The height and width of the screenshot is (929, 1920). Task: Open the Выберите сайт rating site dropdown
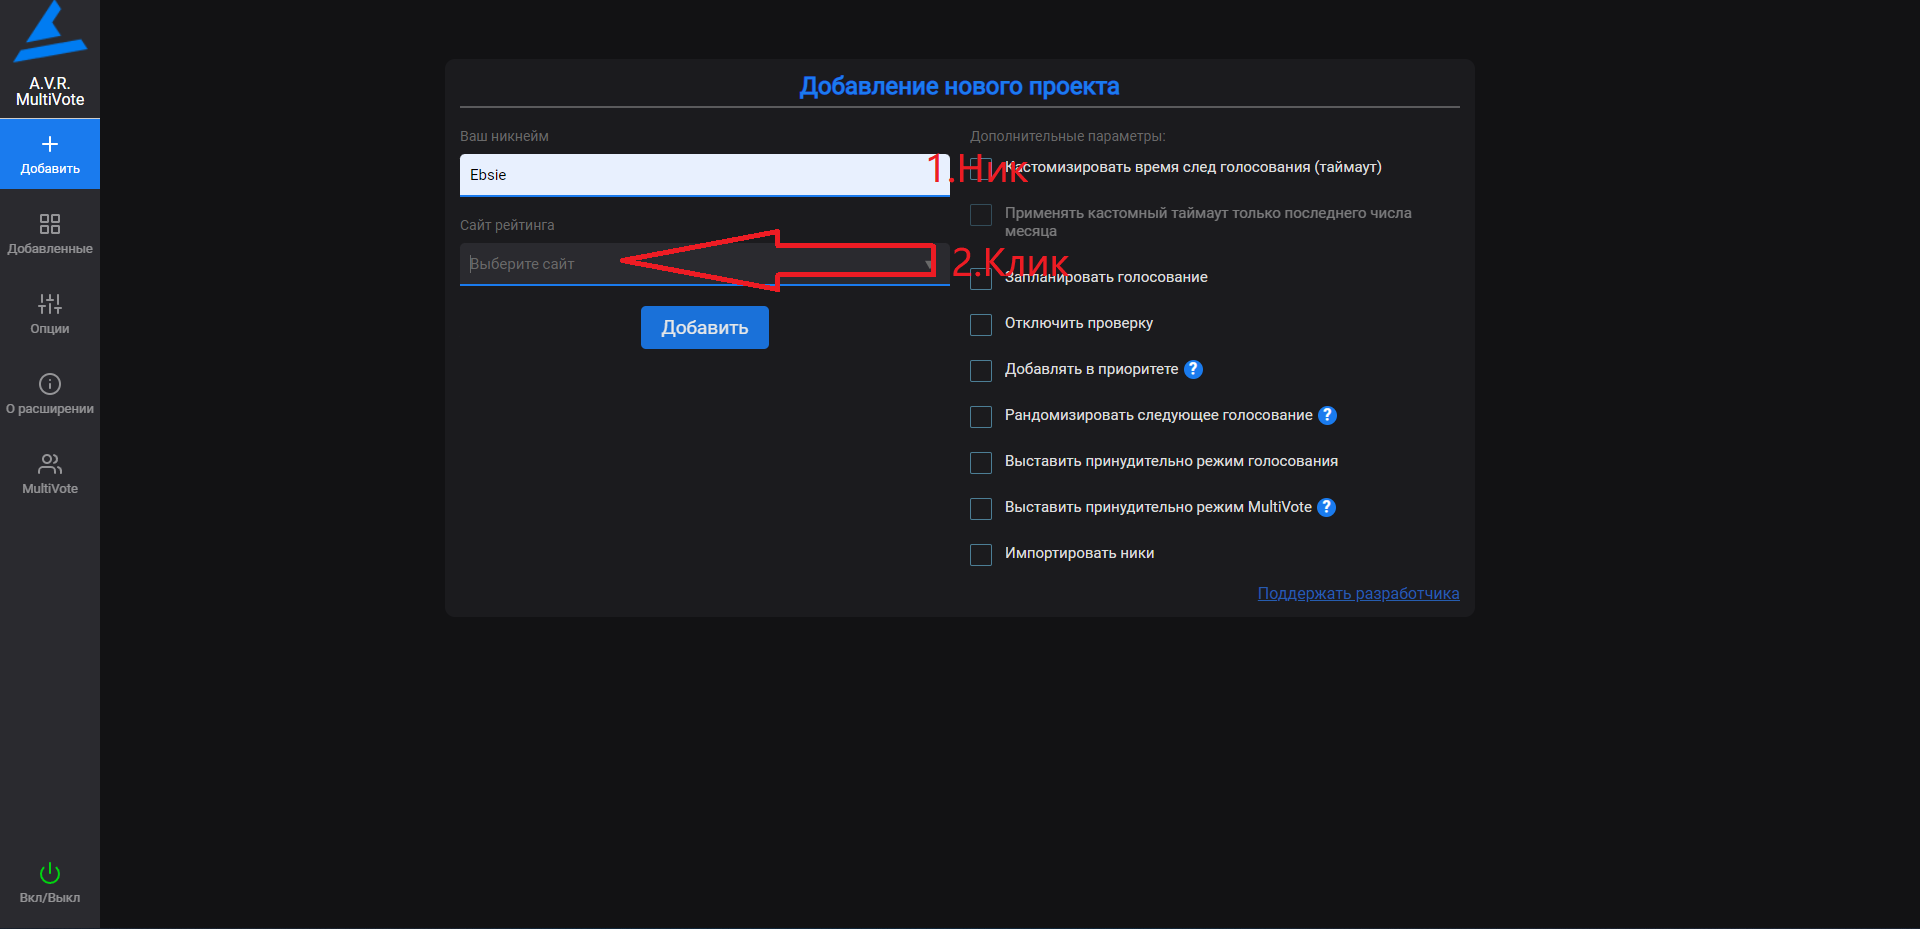704,264
